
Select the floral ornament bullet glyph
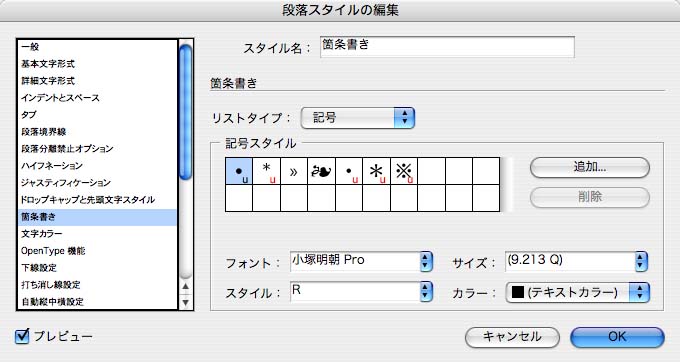point(321,171)
